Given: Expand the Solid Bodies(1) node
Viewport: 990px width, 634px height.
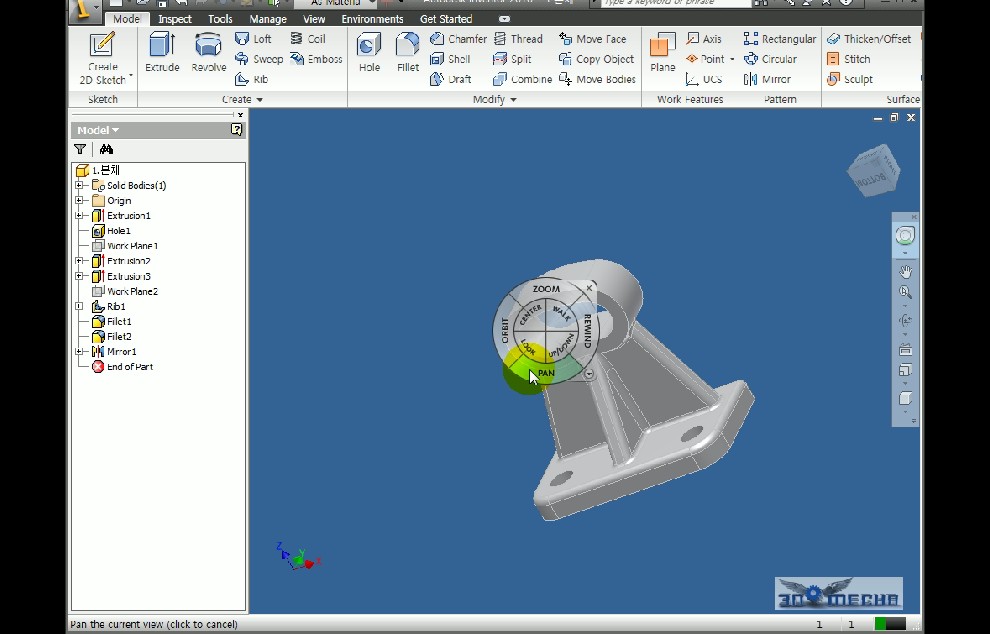Looking at the screenshot, I should point(79,185).
